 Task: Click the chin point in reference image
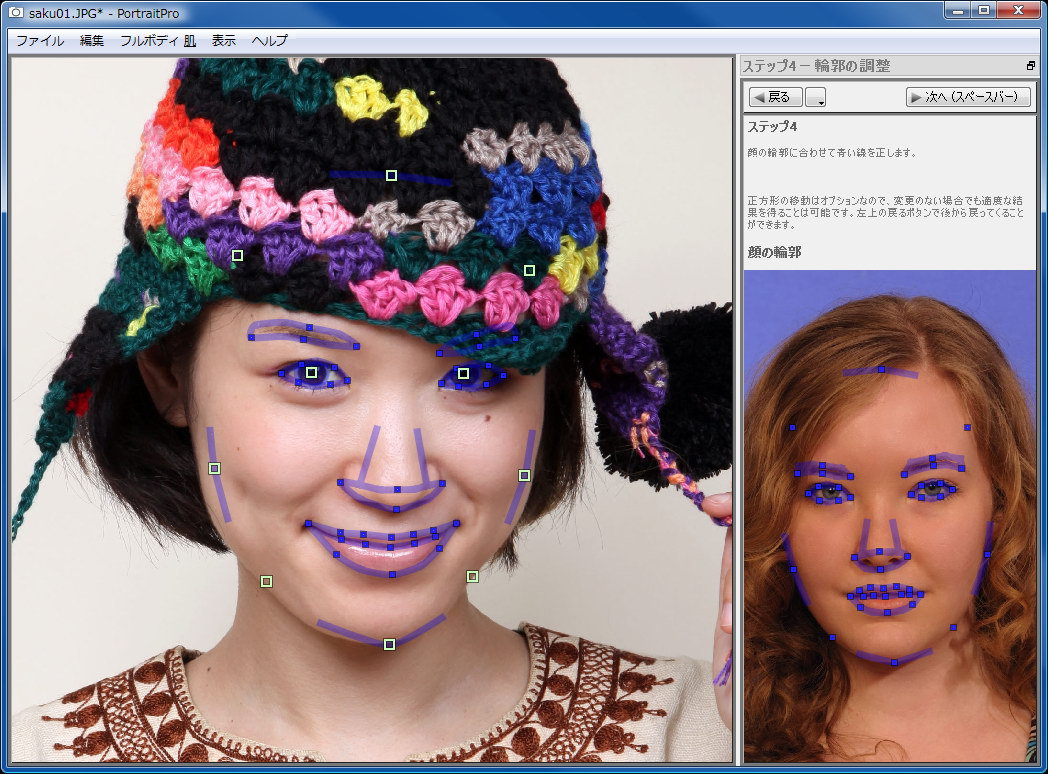(x=894, y=662)
